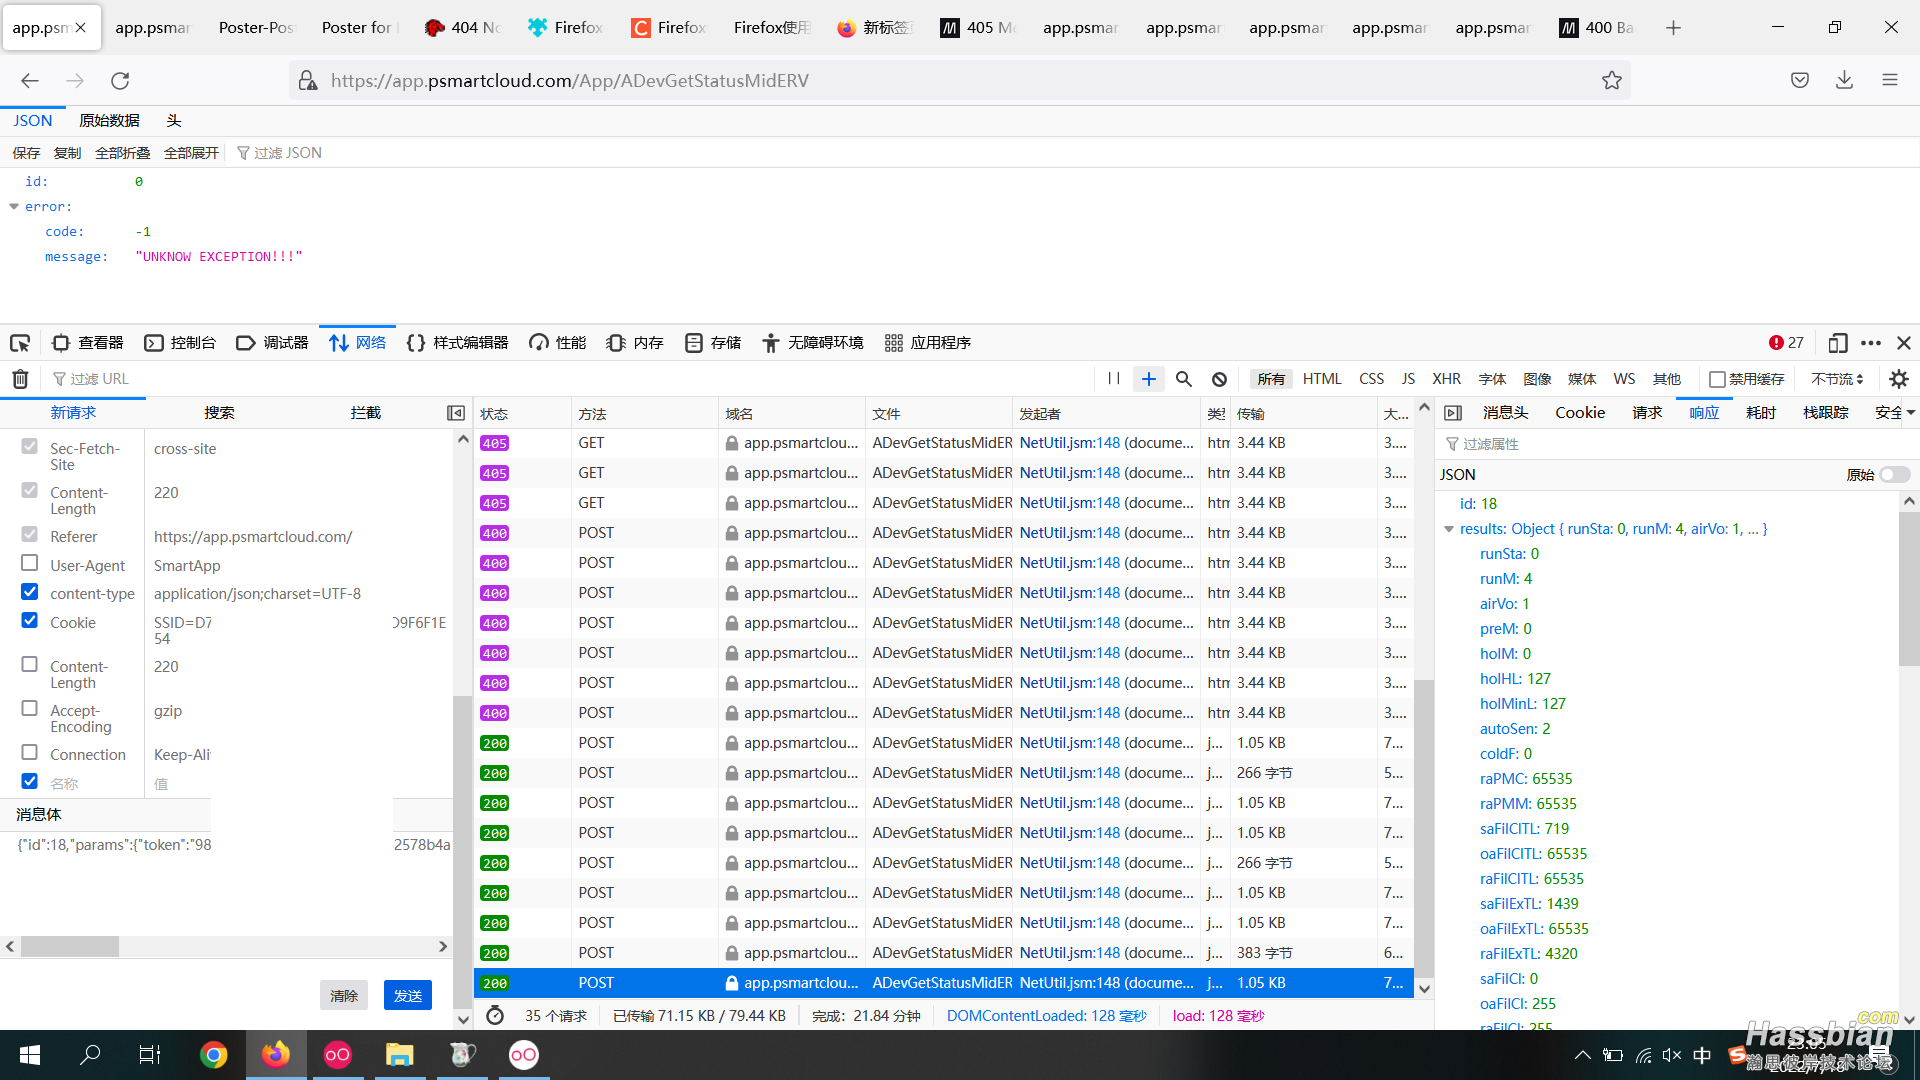
Task: Open Firefox application menu
Action: coord(1890,81)
